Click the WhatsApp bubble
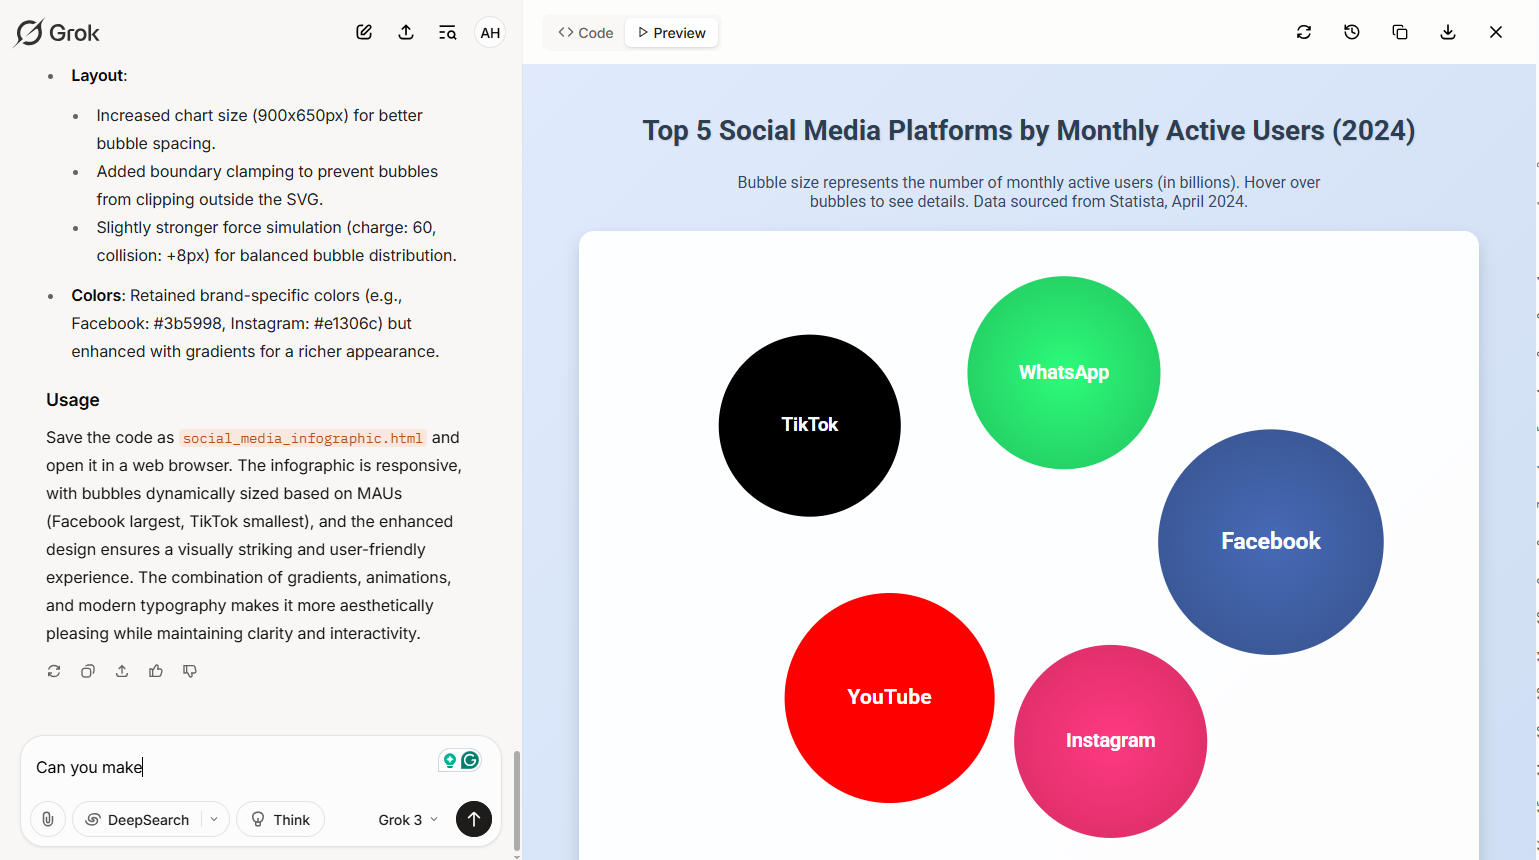Screen dimensions: 1539x860 [1064, 372]
